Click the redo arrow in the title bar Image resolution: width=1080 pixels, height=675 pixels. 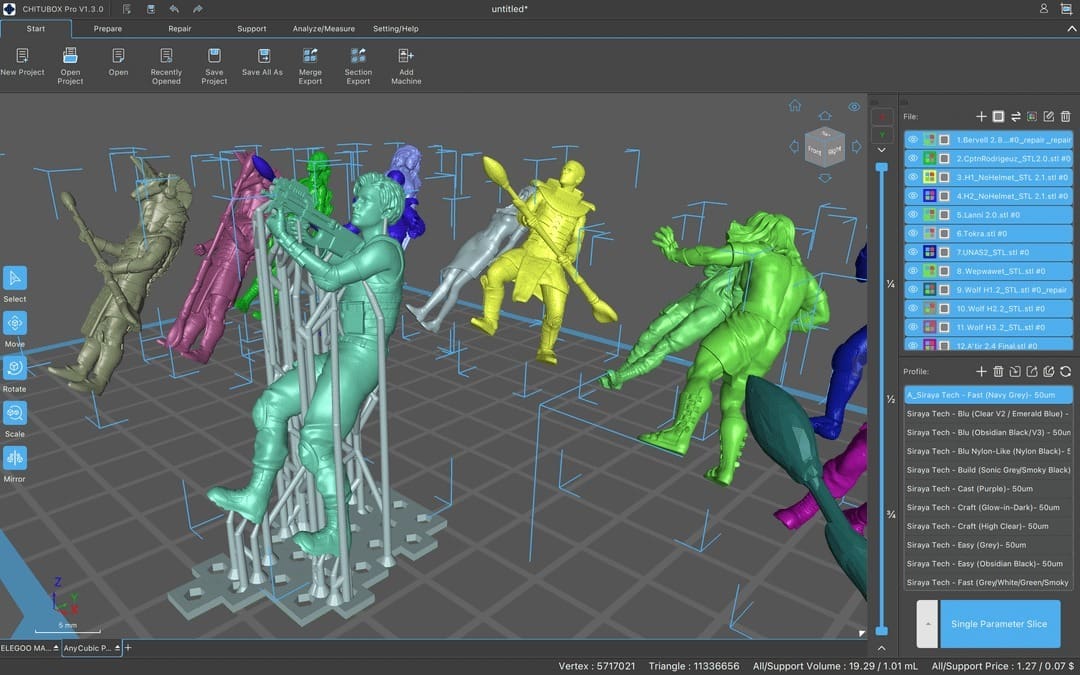198,9
